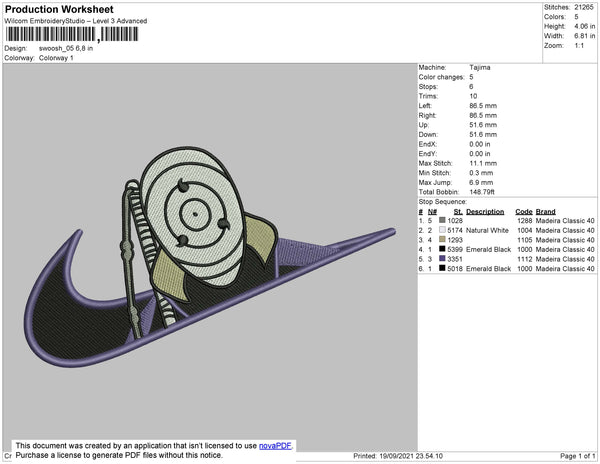This screenshot has height=464, width=600.
Task: Click 'Wilcom EmbroideryStudio – Level 3 Advanced' text
Action: [x=76, y=21]
